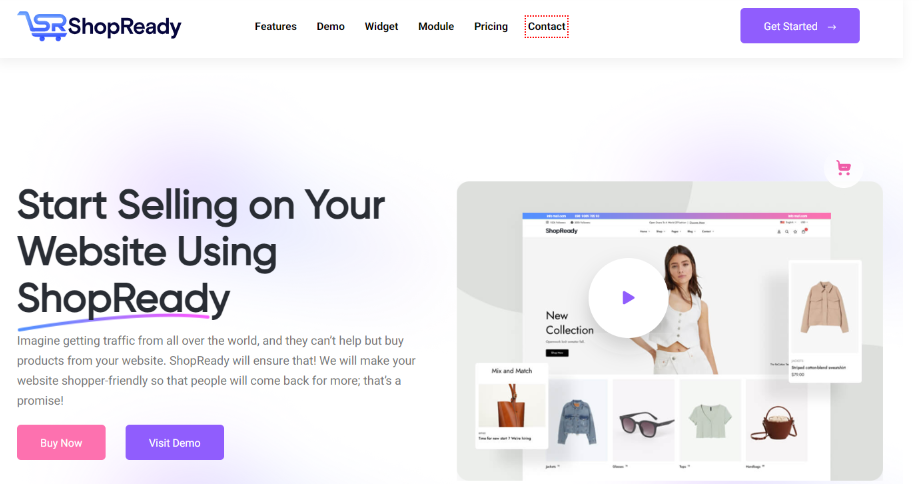
Task: Select the brown handbag product thumbnail
Action: point(777,421)
